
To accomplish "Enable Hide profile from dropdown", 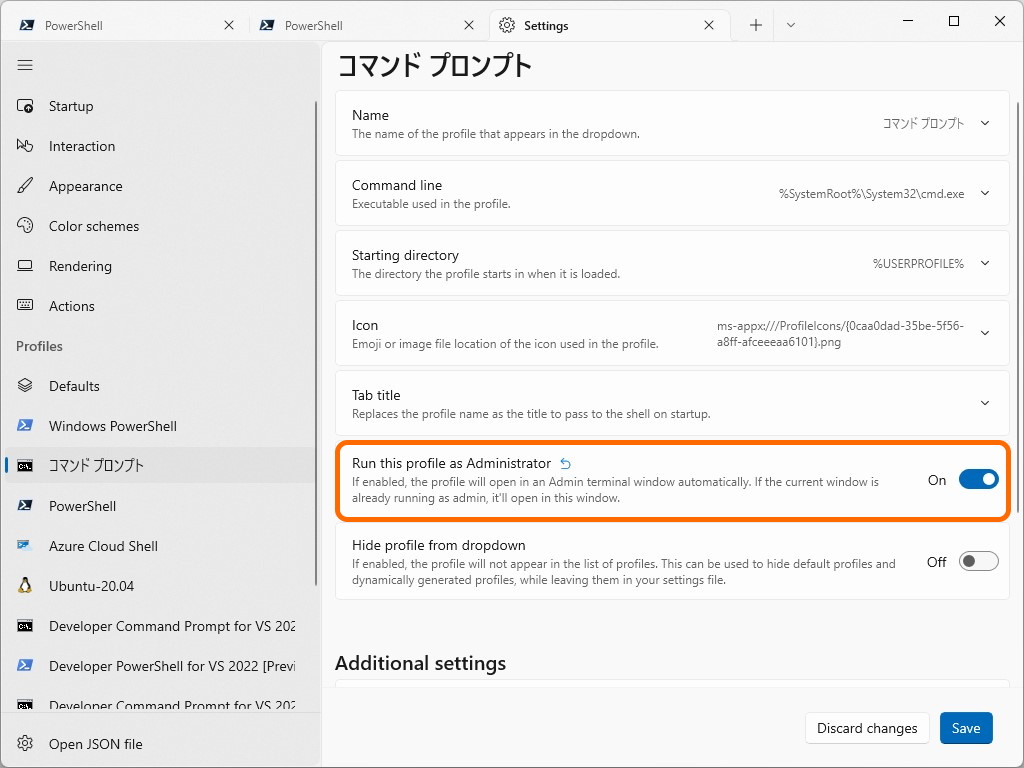I will [x=978, y=561].
